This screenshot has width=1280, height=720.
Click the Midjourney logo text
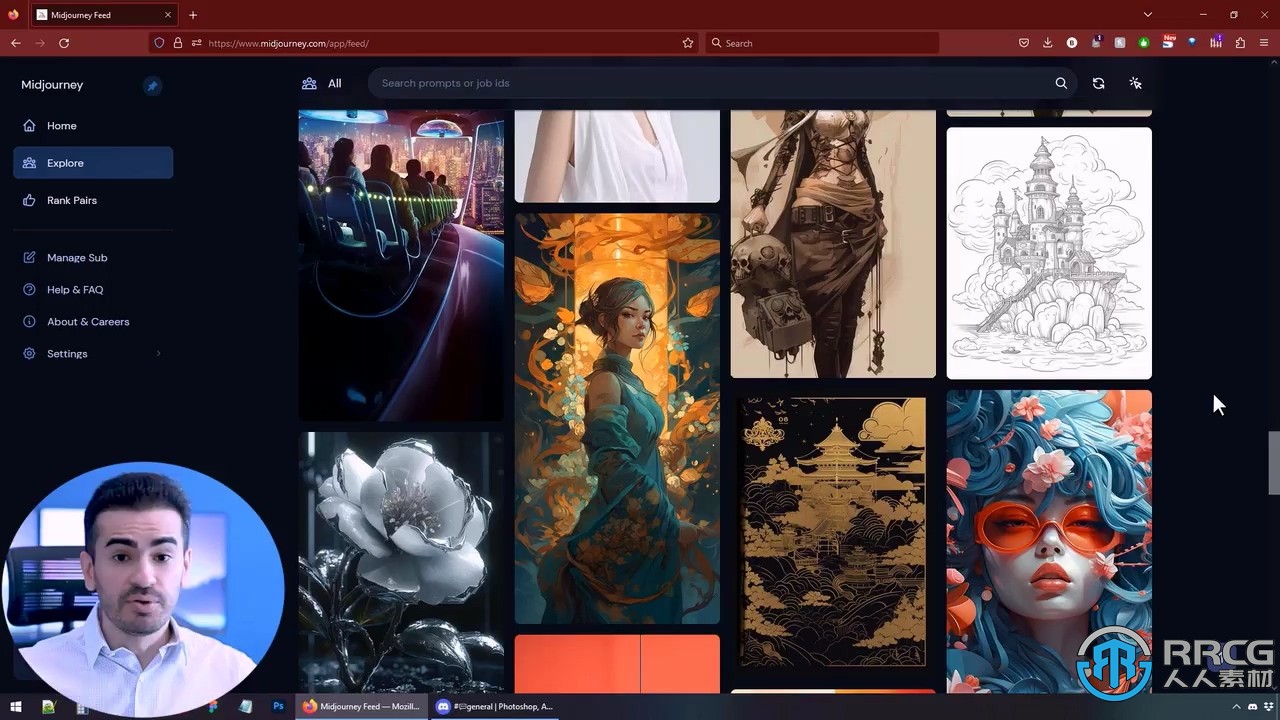[x=52, y=85]
